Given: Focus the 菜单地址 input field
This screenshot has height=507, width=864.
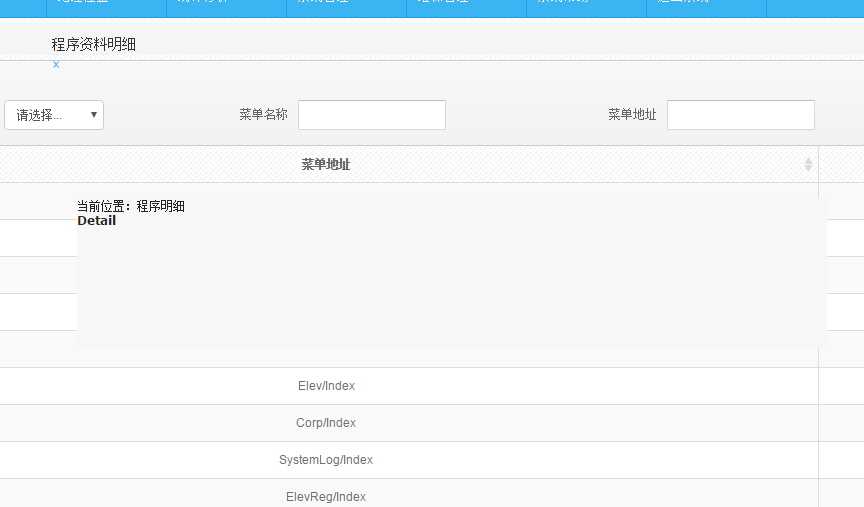Looking at the screenshot, I should (x=741, y=115).
